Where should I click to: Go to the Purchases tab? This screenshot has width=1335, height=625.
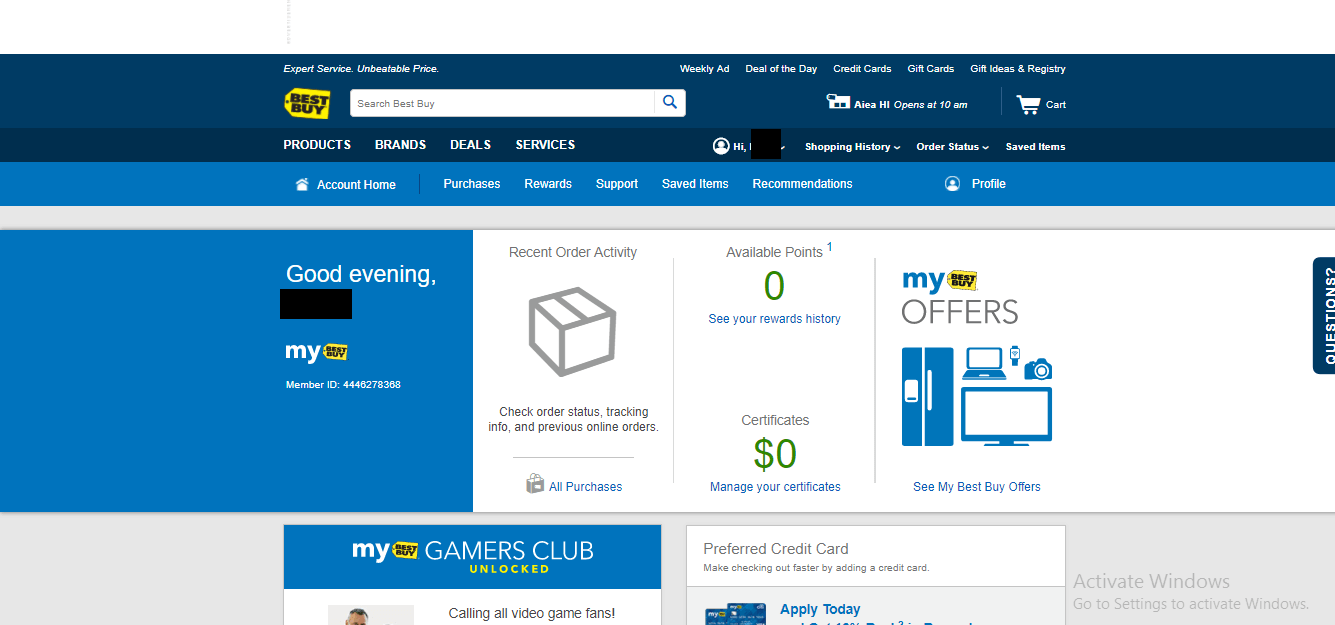pos(472,184)
